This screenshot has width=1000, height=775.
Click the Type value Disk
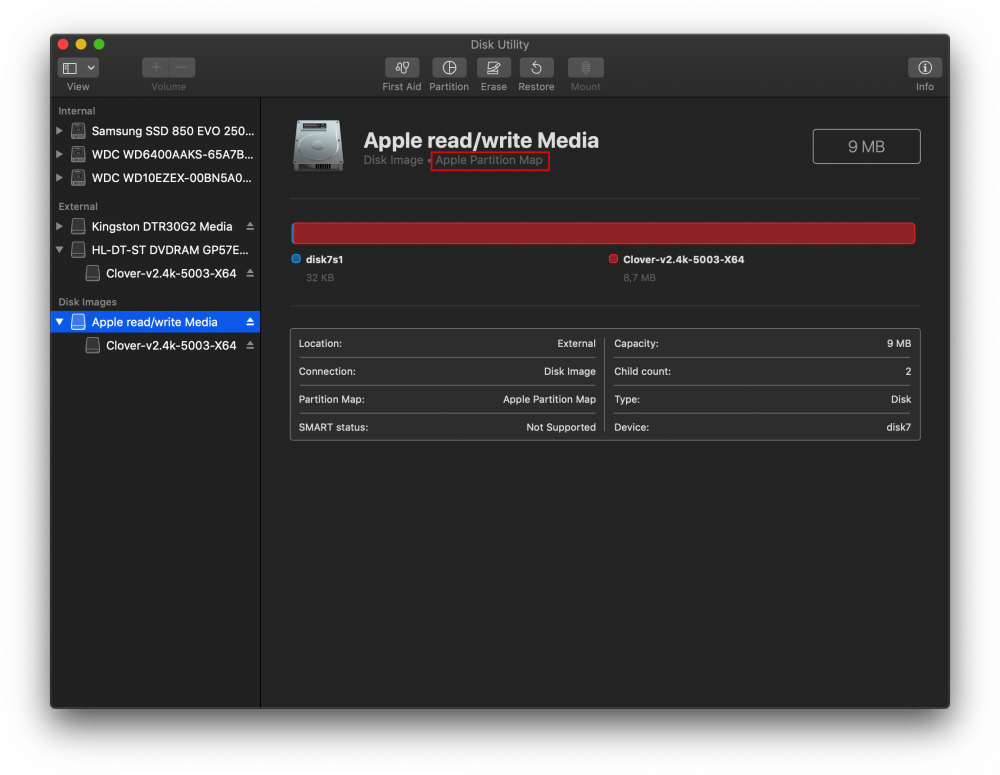pos(901,399)
